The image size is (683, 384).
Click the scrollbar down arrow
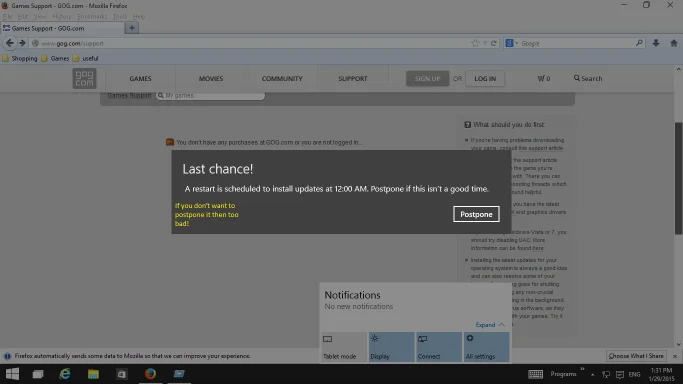tap(679, 344)
